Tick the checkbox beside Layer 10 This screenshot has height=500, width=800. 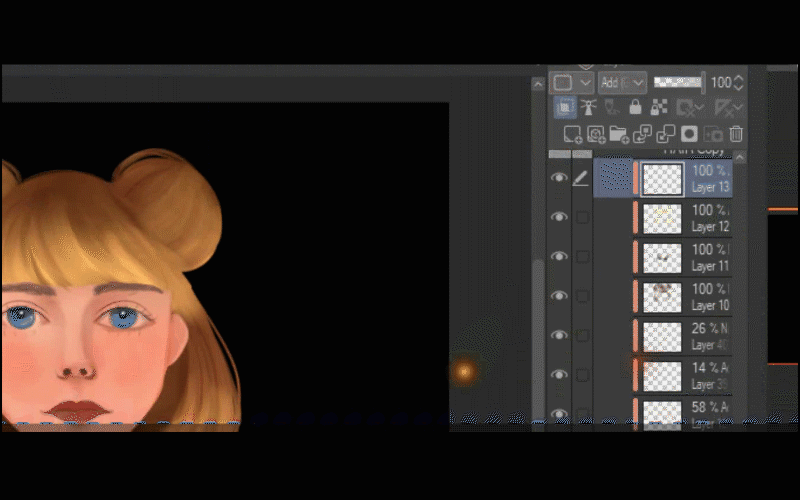point(582,296)
